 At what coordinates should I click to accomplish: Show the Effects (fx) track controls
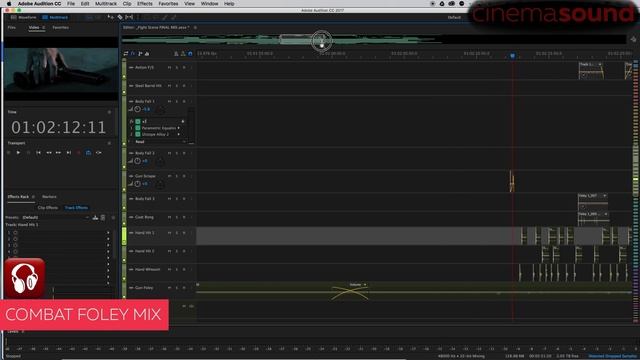(x=133, y=53)
